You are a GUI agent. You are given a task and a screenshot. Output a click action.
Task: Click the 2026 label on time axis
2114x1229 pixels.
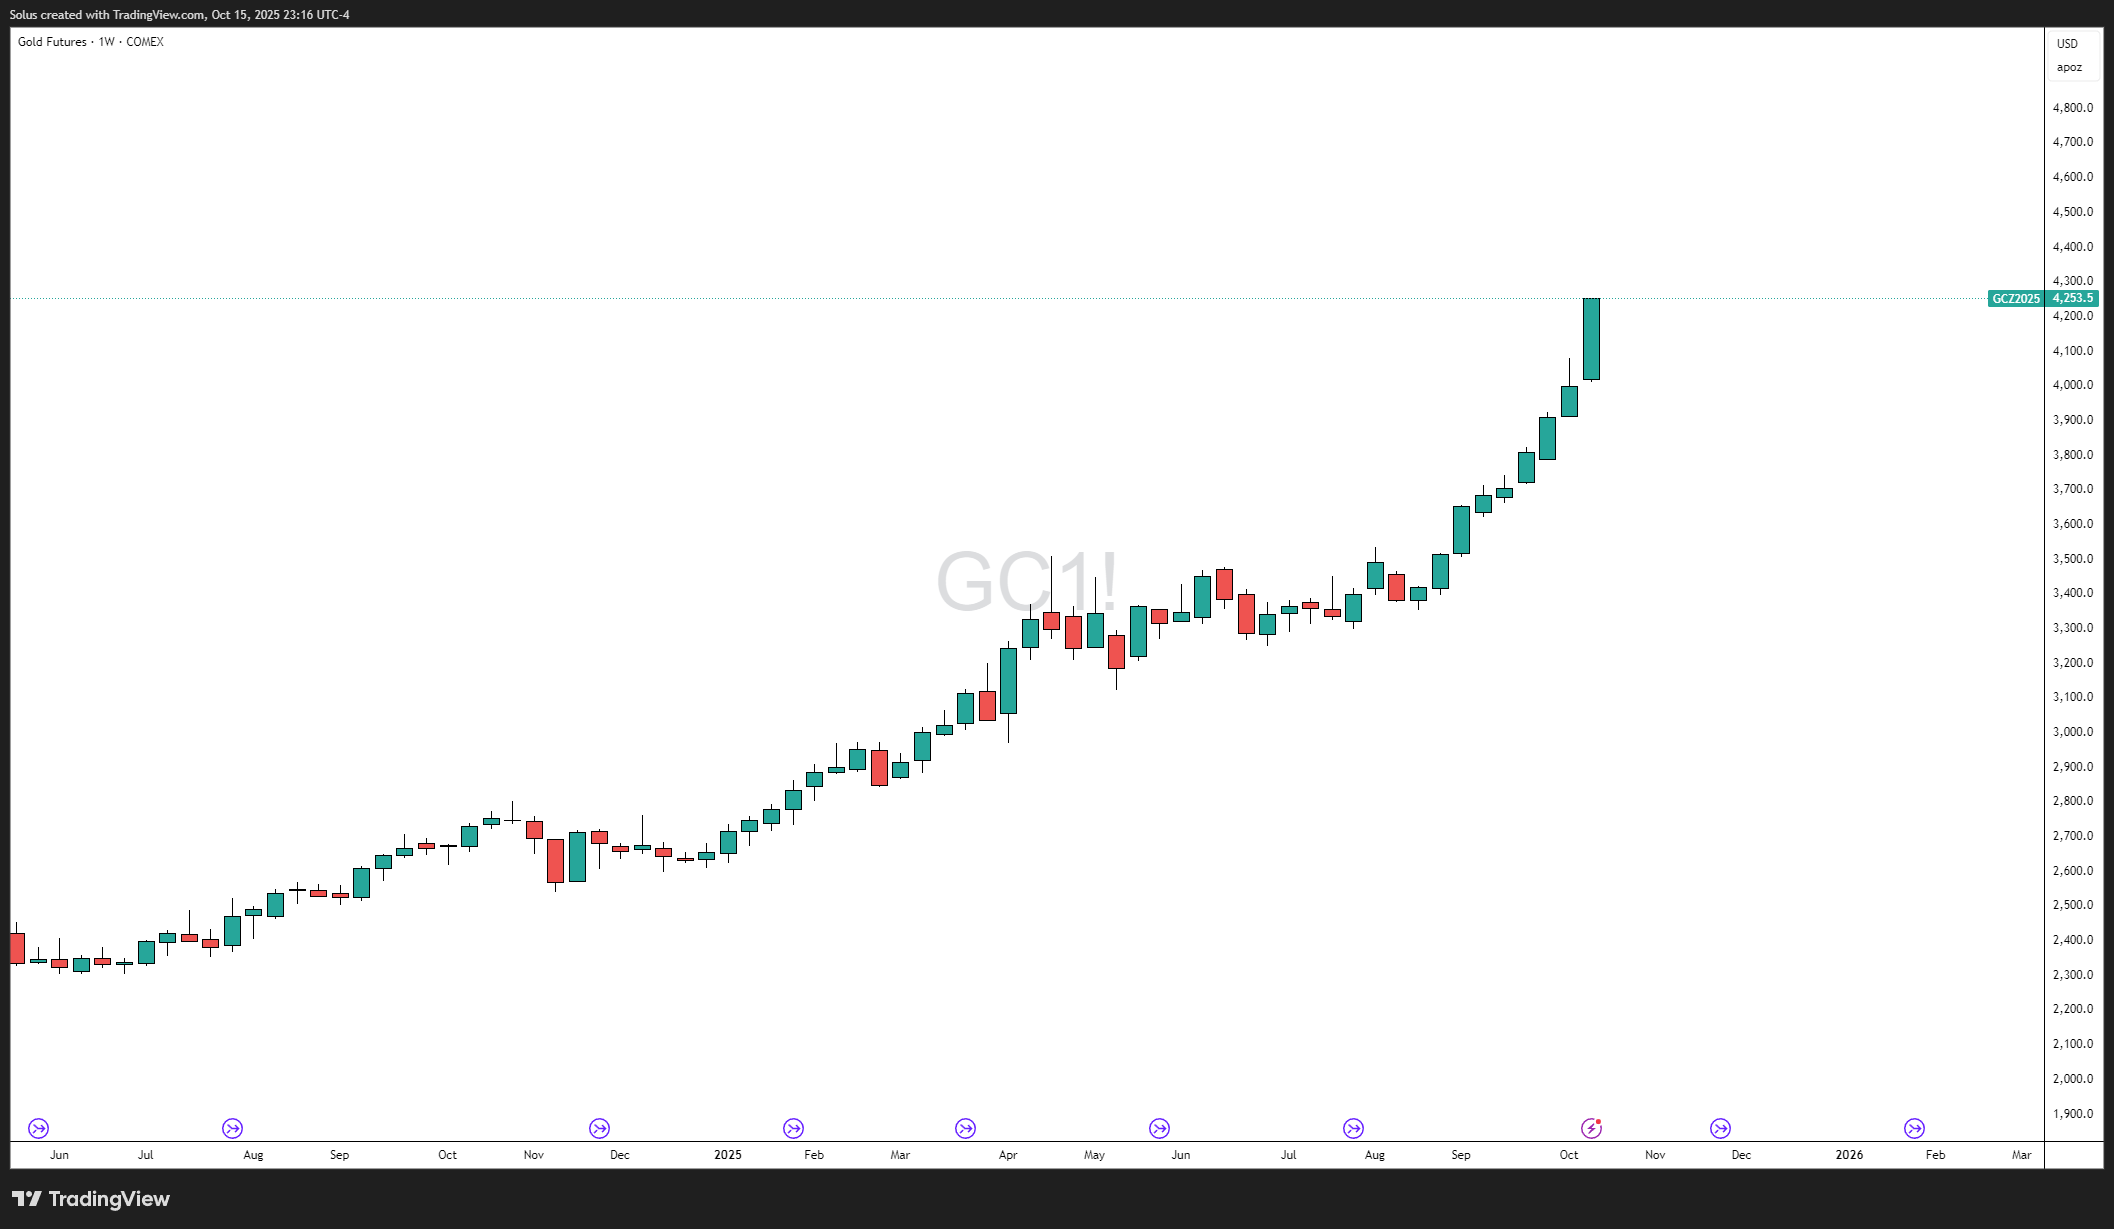point(1849,1155)
